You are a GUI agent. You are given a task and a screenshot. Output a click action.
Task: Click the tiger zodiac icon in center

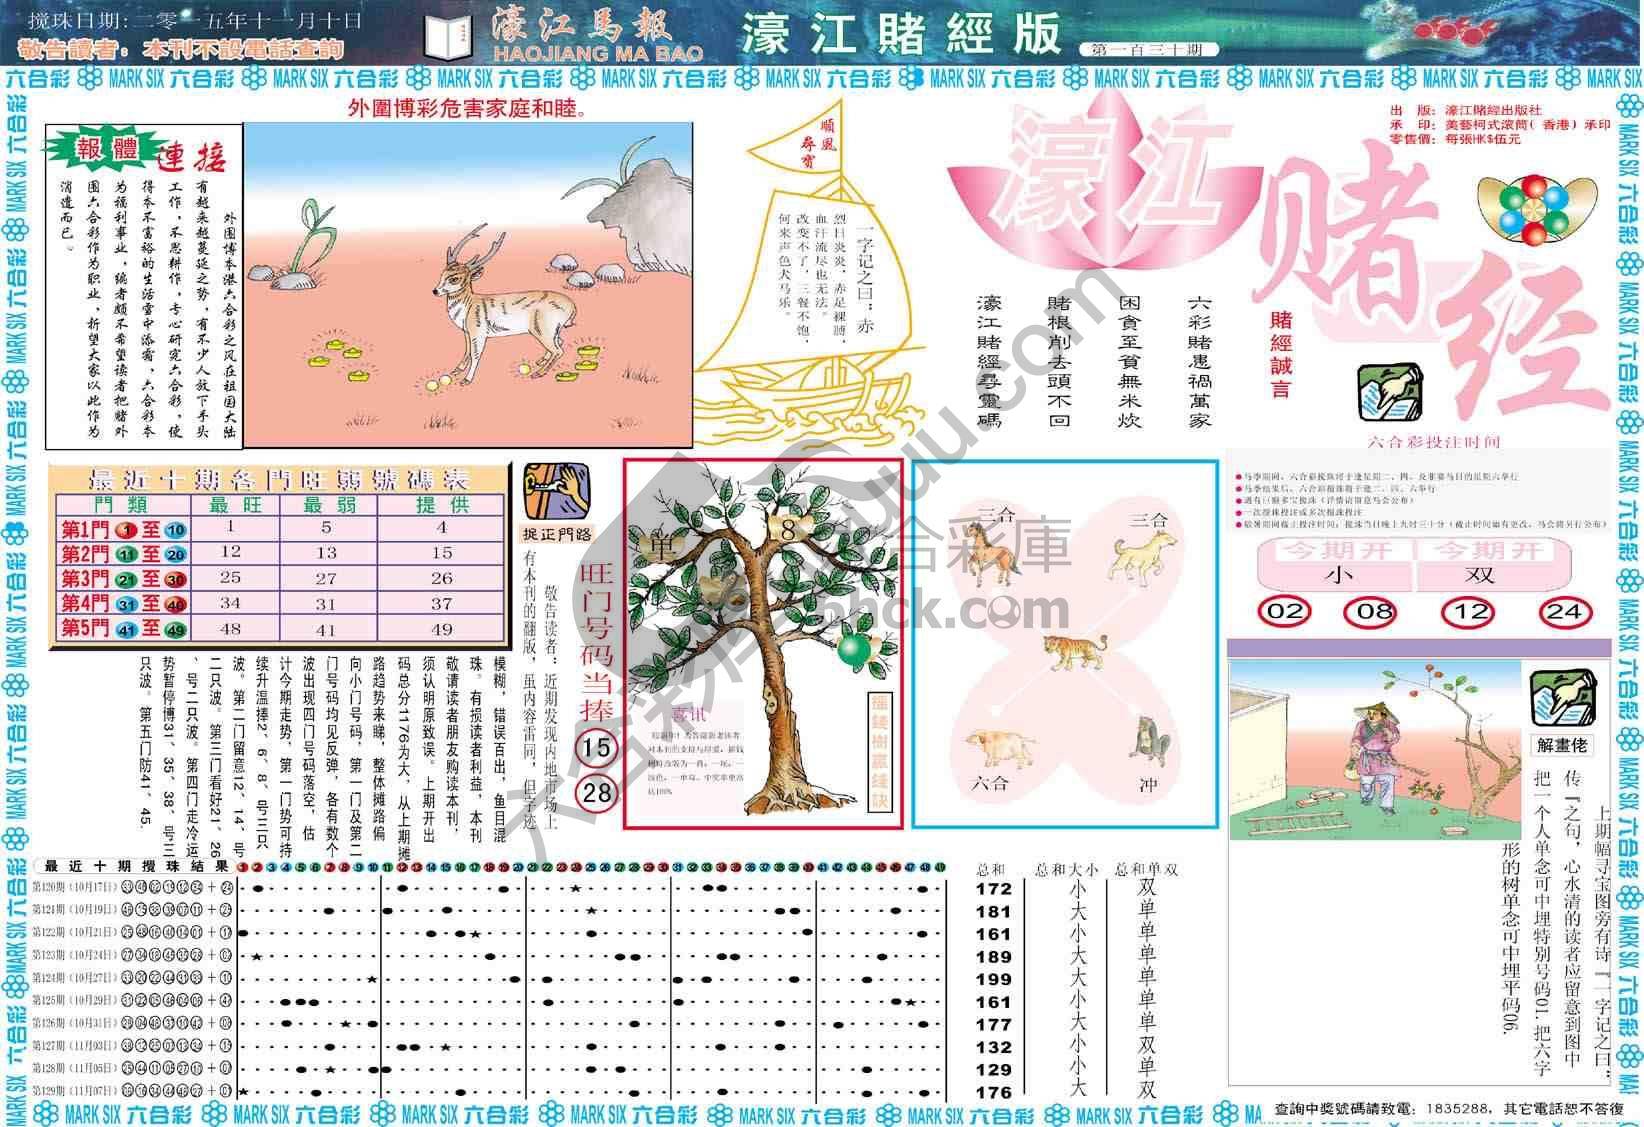pos(1076,651)
